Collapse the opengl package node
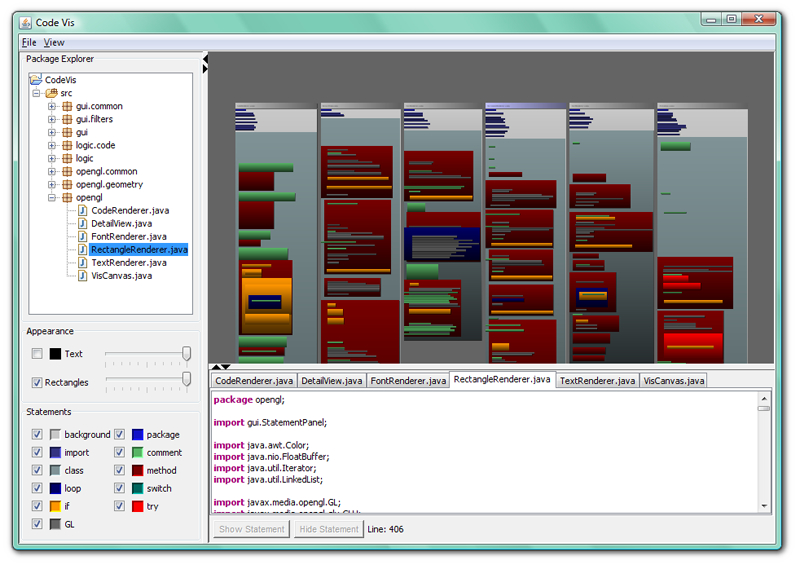 (x=52, y=198)
